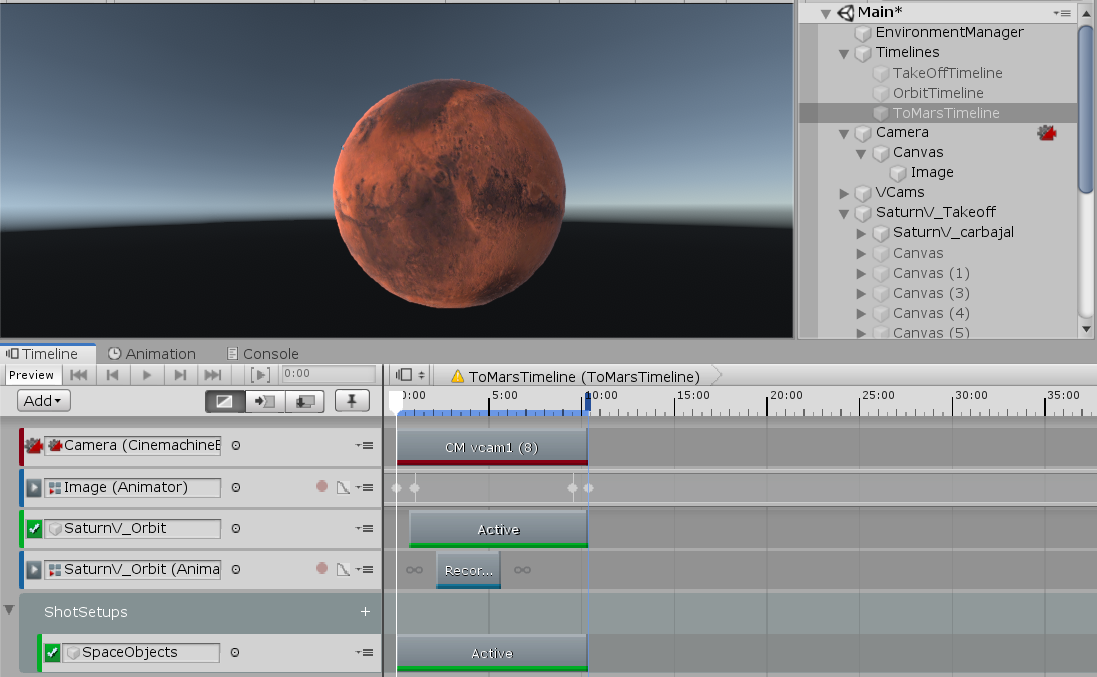Toggle Play Range mode button
The height and width of the screenshot is (677, 1097).
click(260, 375)
